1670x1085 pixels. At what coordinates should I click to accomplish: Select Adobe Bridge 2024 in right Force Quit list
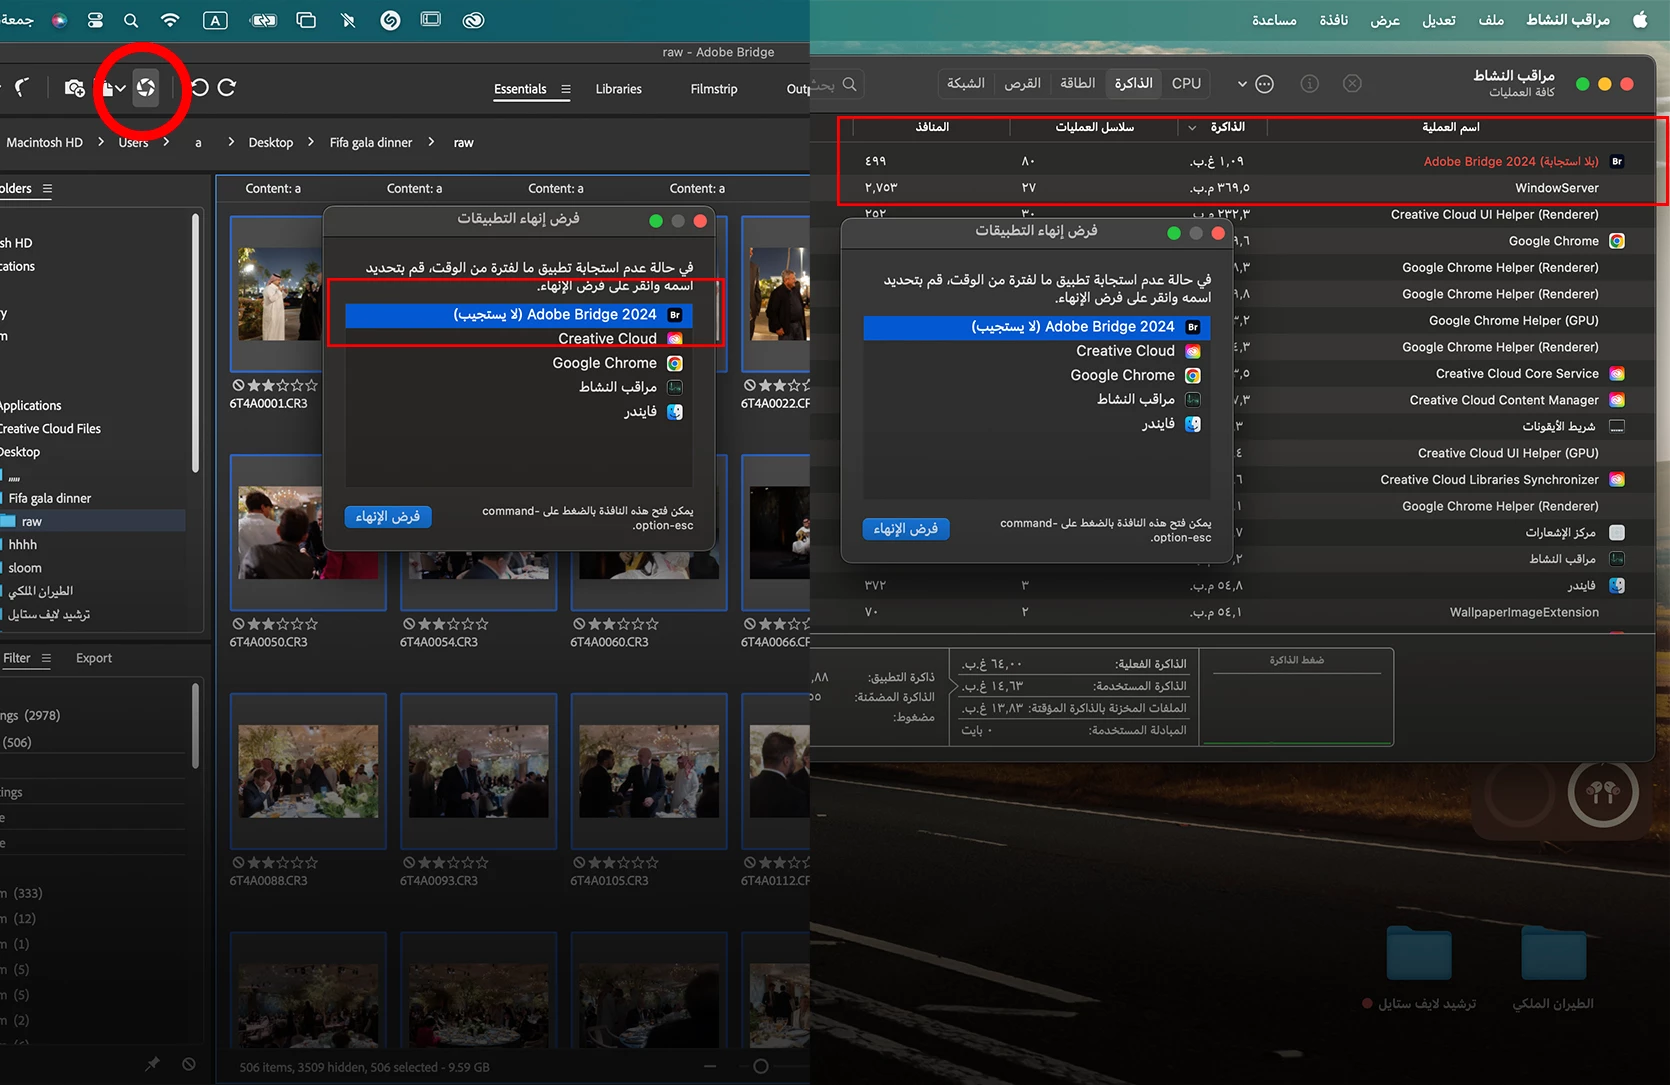point(1037,327)
